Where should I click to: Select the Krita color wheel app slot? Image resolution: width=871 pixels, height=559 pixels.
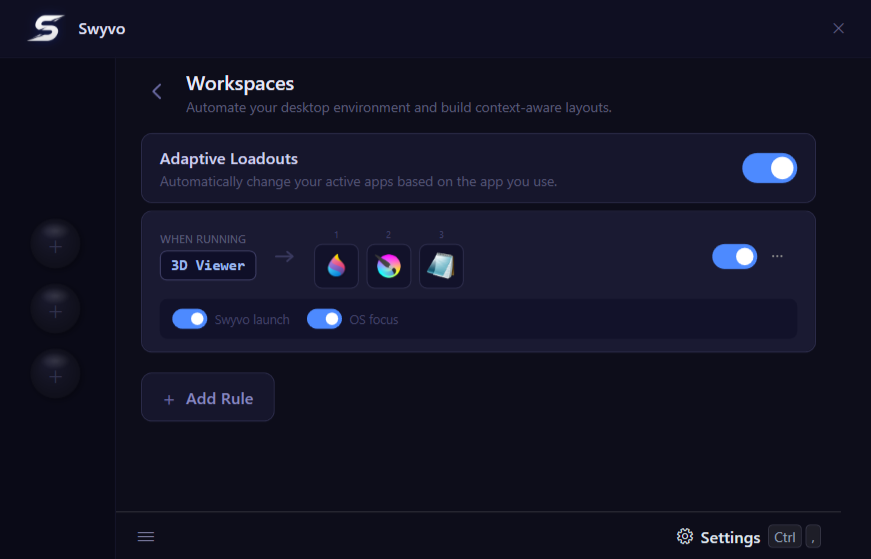(x=389, y=266)
